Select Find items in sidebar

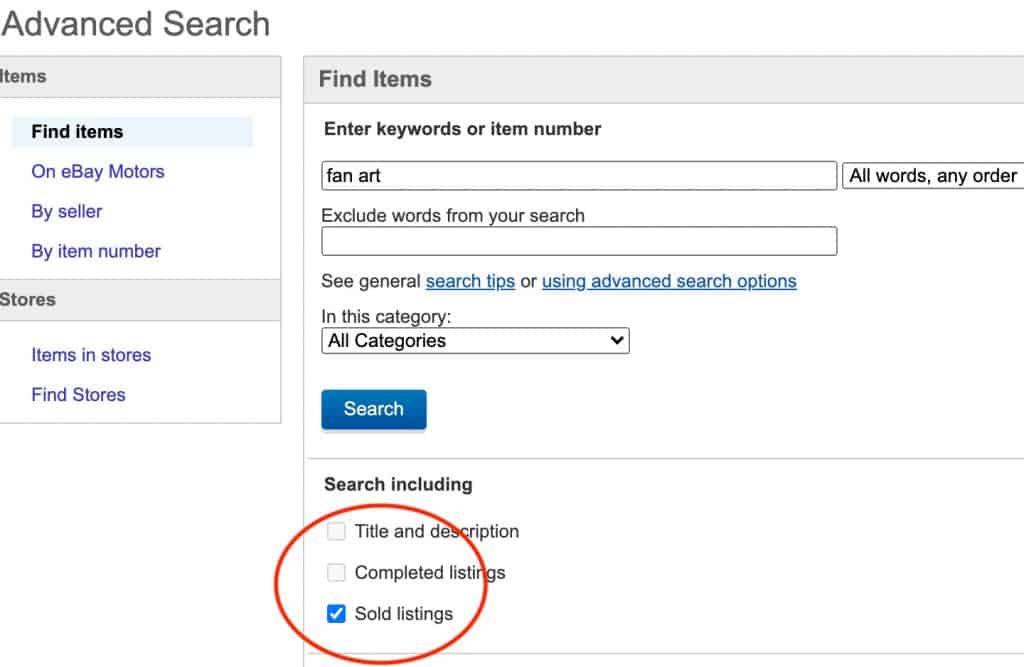coord(77,131)
